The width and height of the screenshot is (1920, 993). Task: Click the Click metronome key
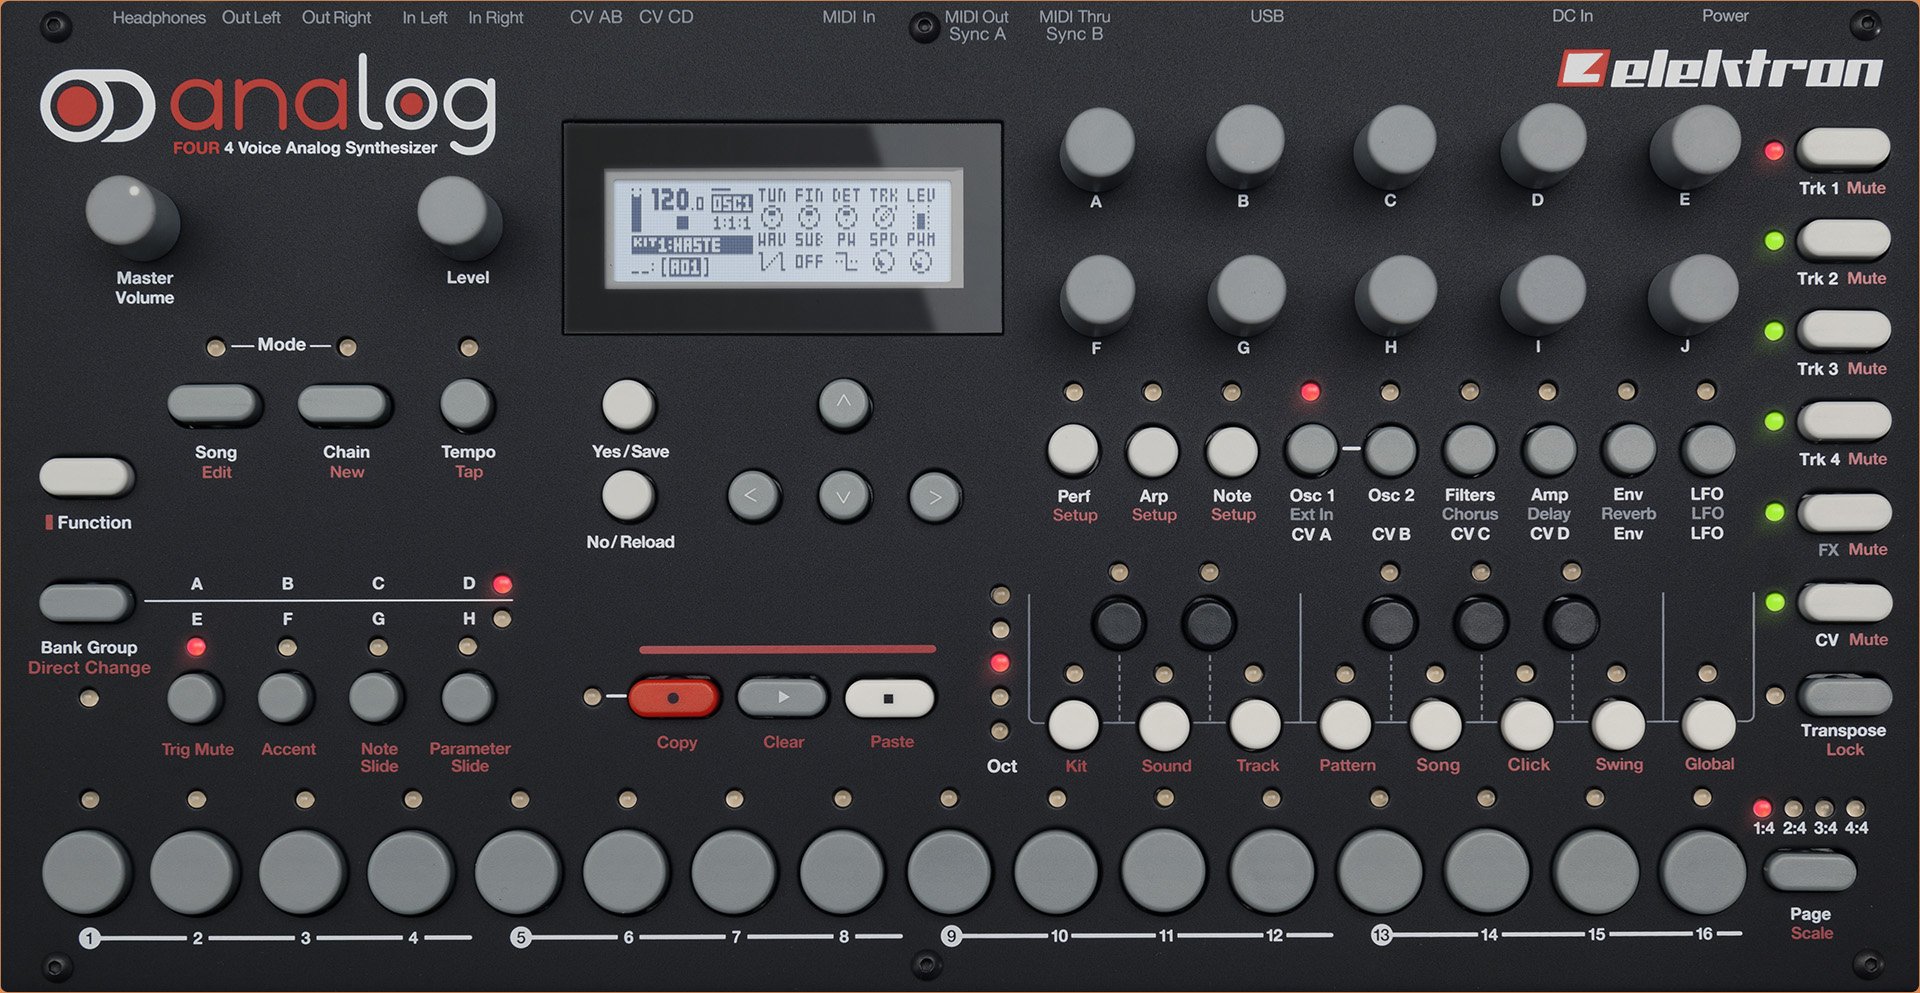tap(1527, 725)
